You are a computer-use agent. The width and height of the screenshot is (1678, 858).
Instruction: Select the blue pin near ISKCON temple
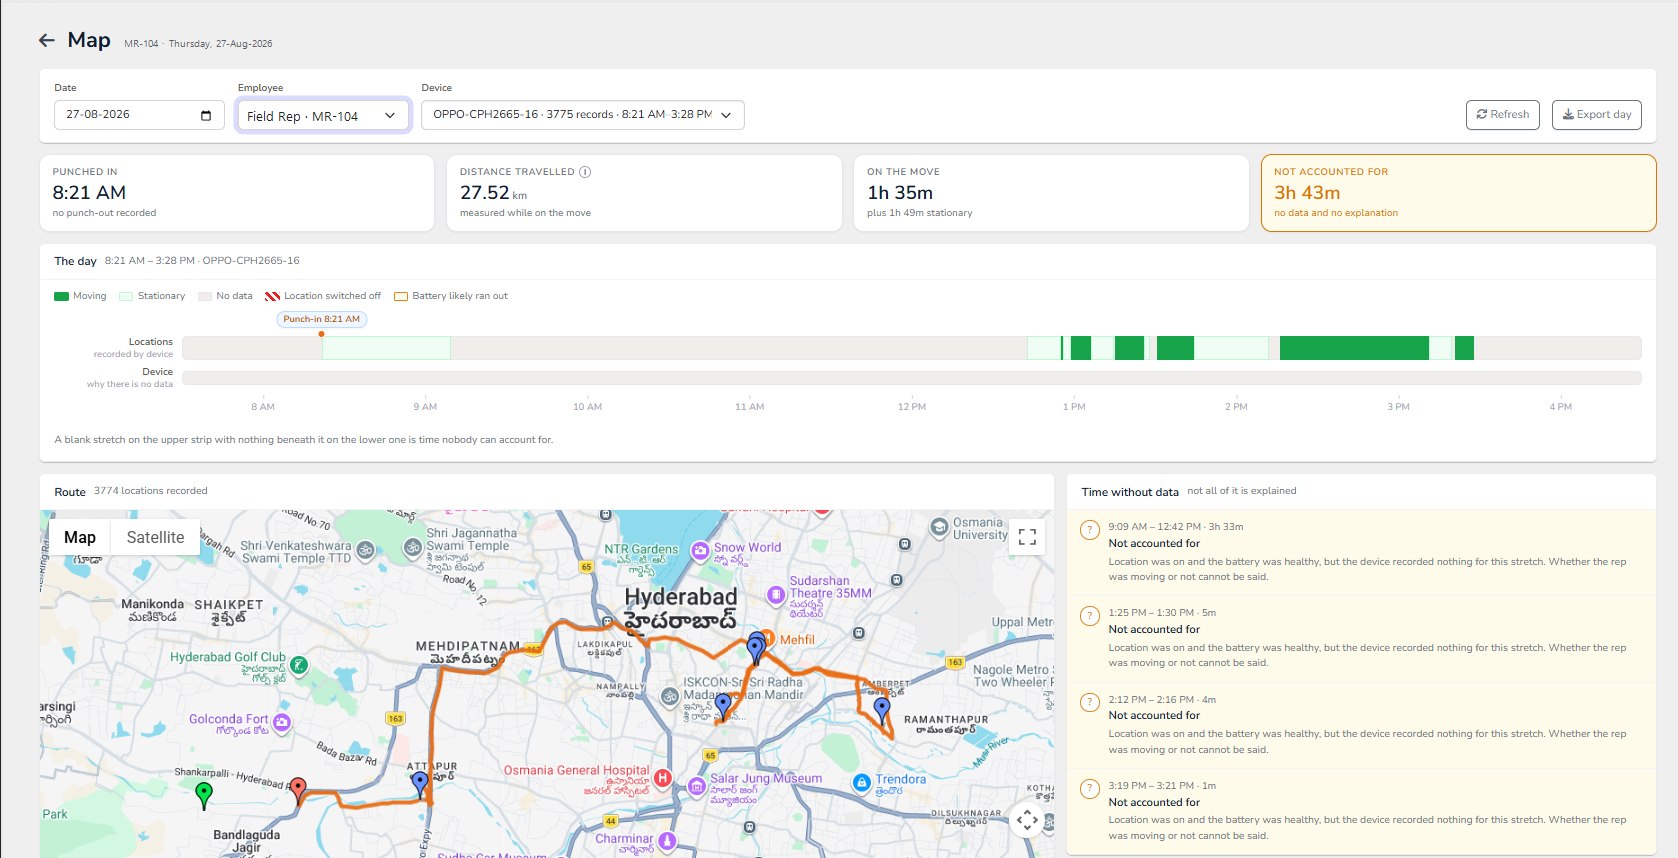tap(723, 706)
